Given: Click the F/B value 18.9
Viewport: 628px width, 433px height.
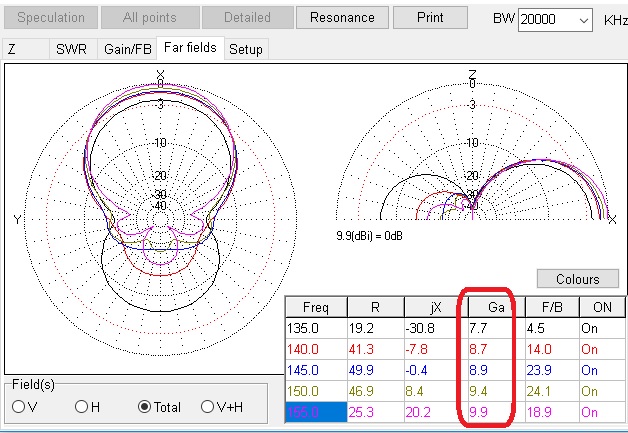Looking at the screenshot, I should pos(552,412).
